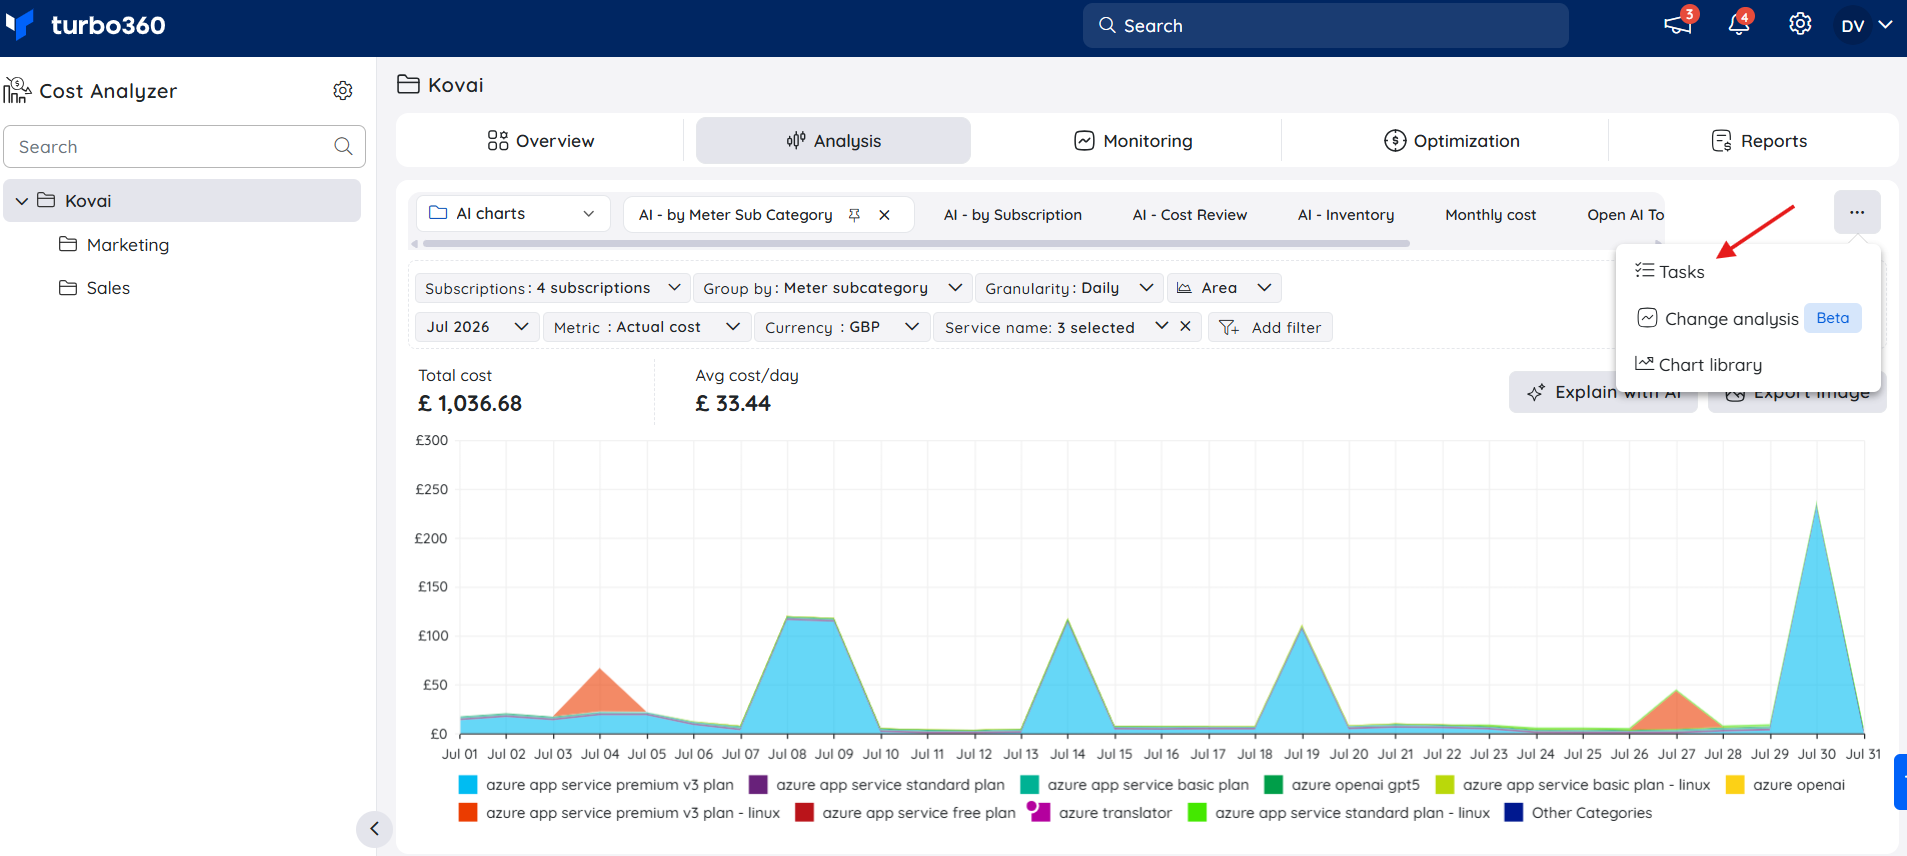Toggle pin on AI - by Meter Sub Category
The height and width of the screenshot is (856, 1907).
click(x=854, y=215)
